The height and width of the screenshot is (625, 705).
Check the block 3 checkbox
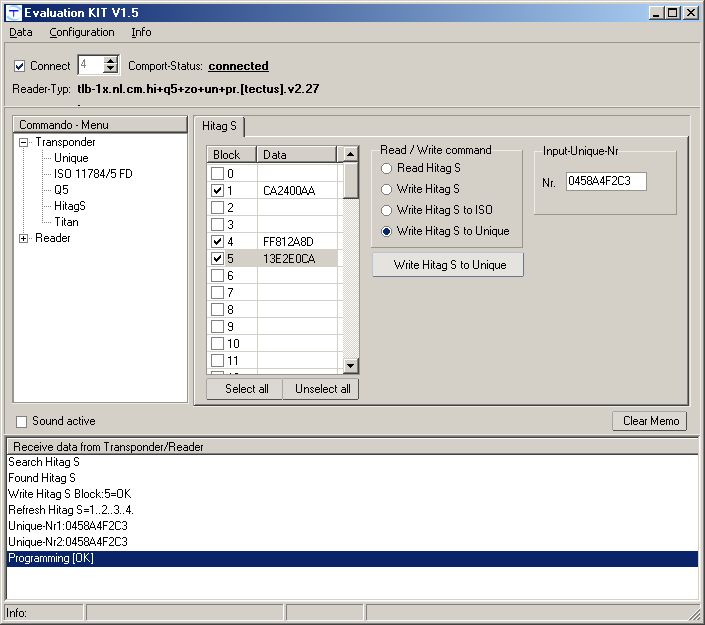click(x=217, y=224)
